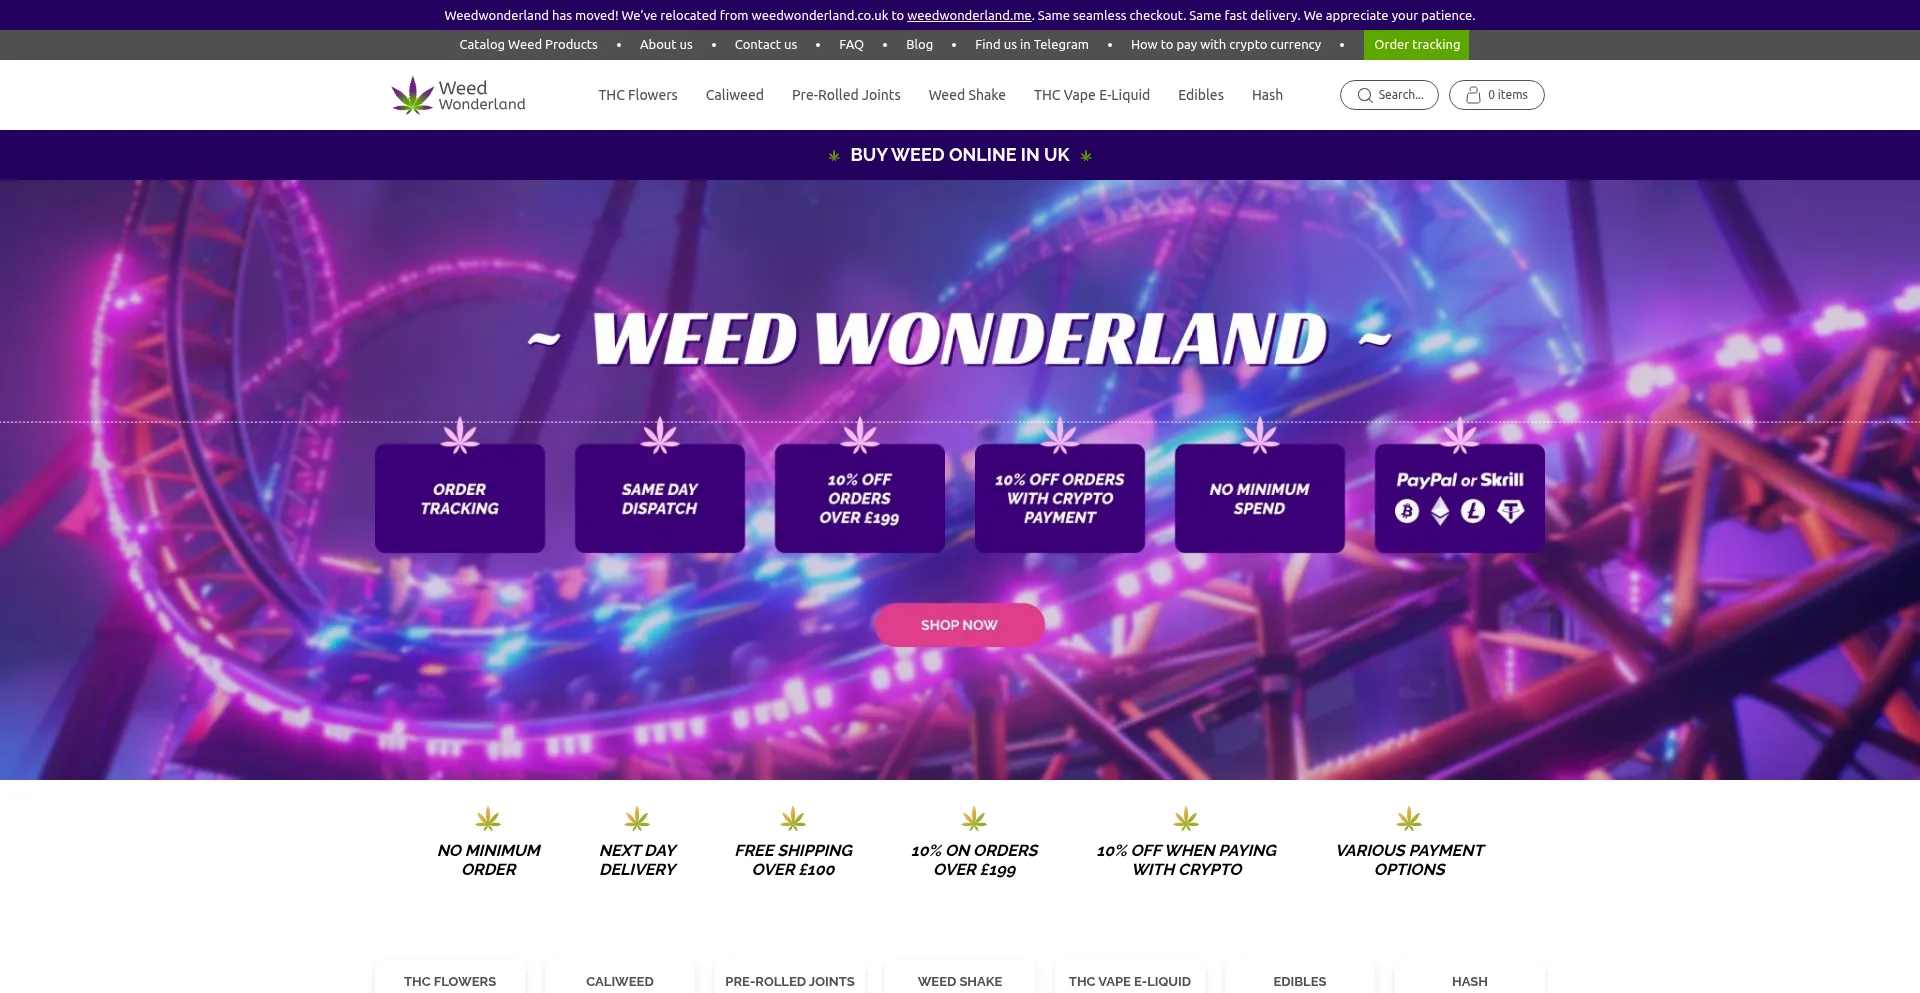
Task: Follow the weedwonderland.me relocation link
Action: coord(968,15)
